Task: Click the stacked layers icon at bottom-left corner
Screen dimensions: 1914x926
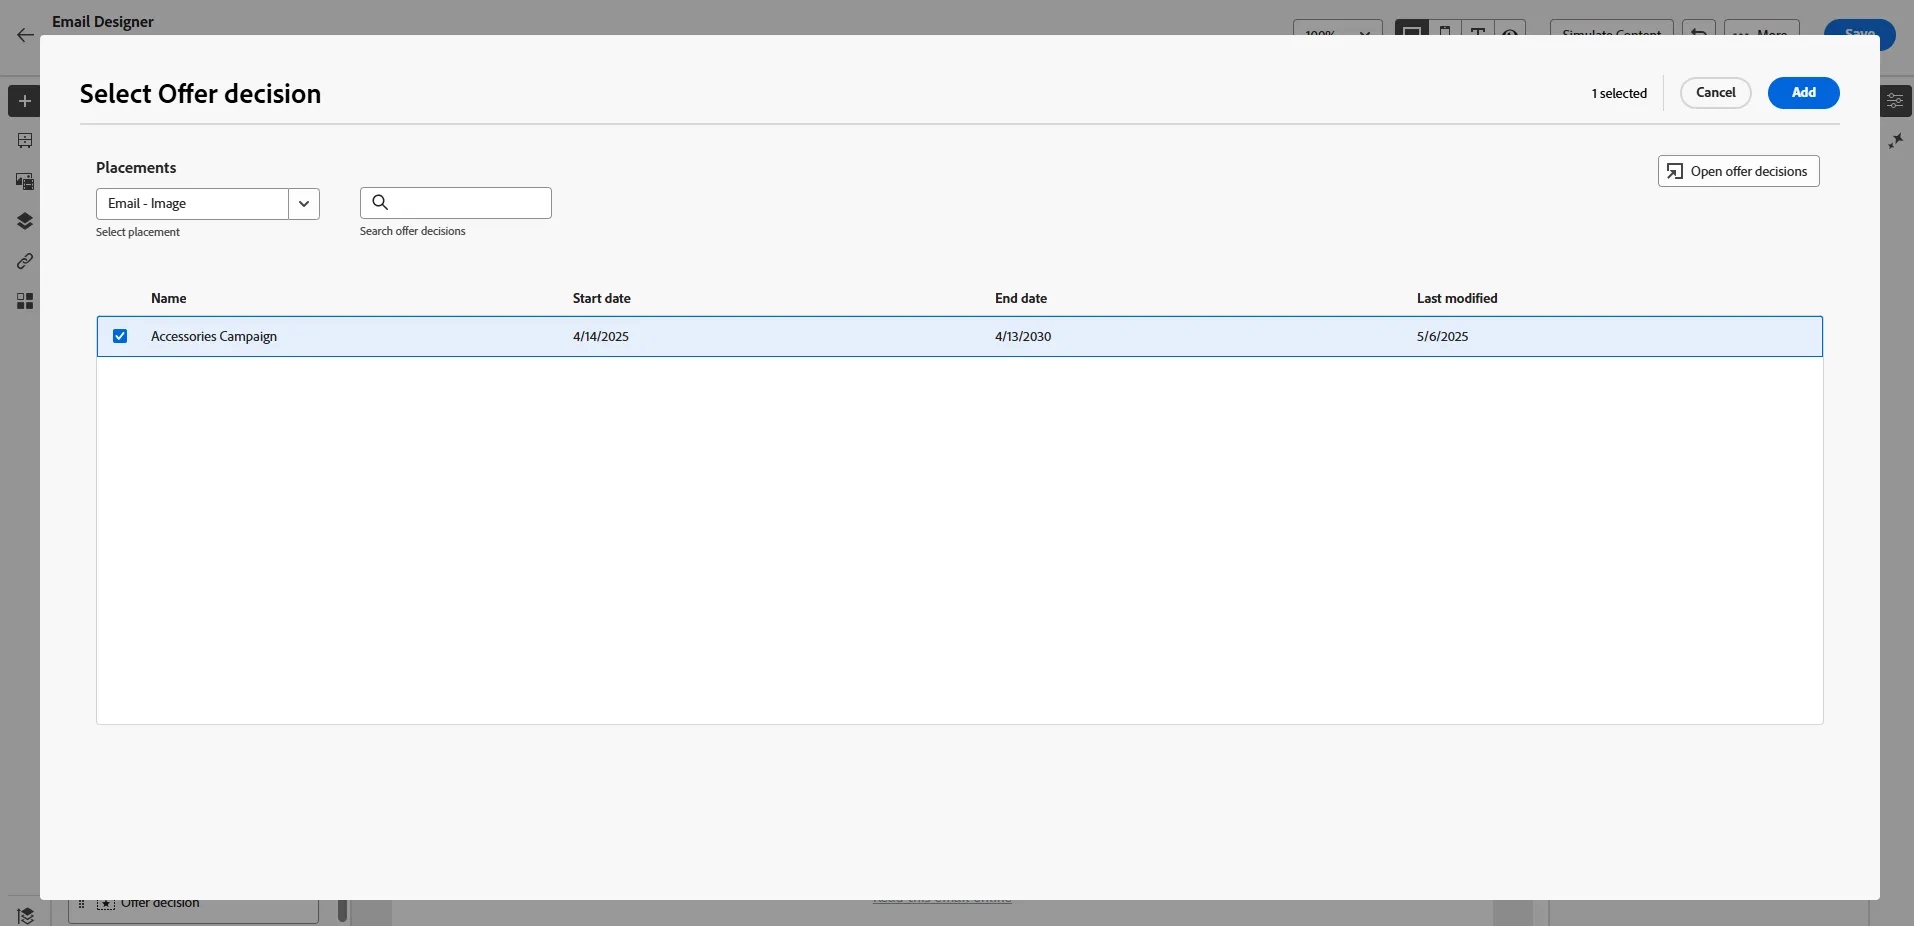Action: coord(26,915)
